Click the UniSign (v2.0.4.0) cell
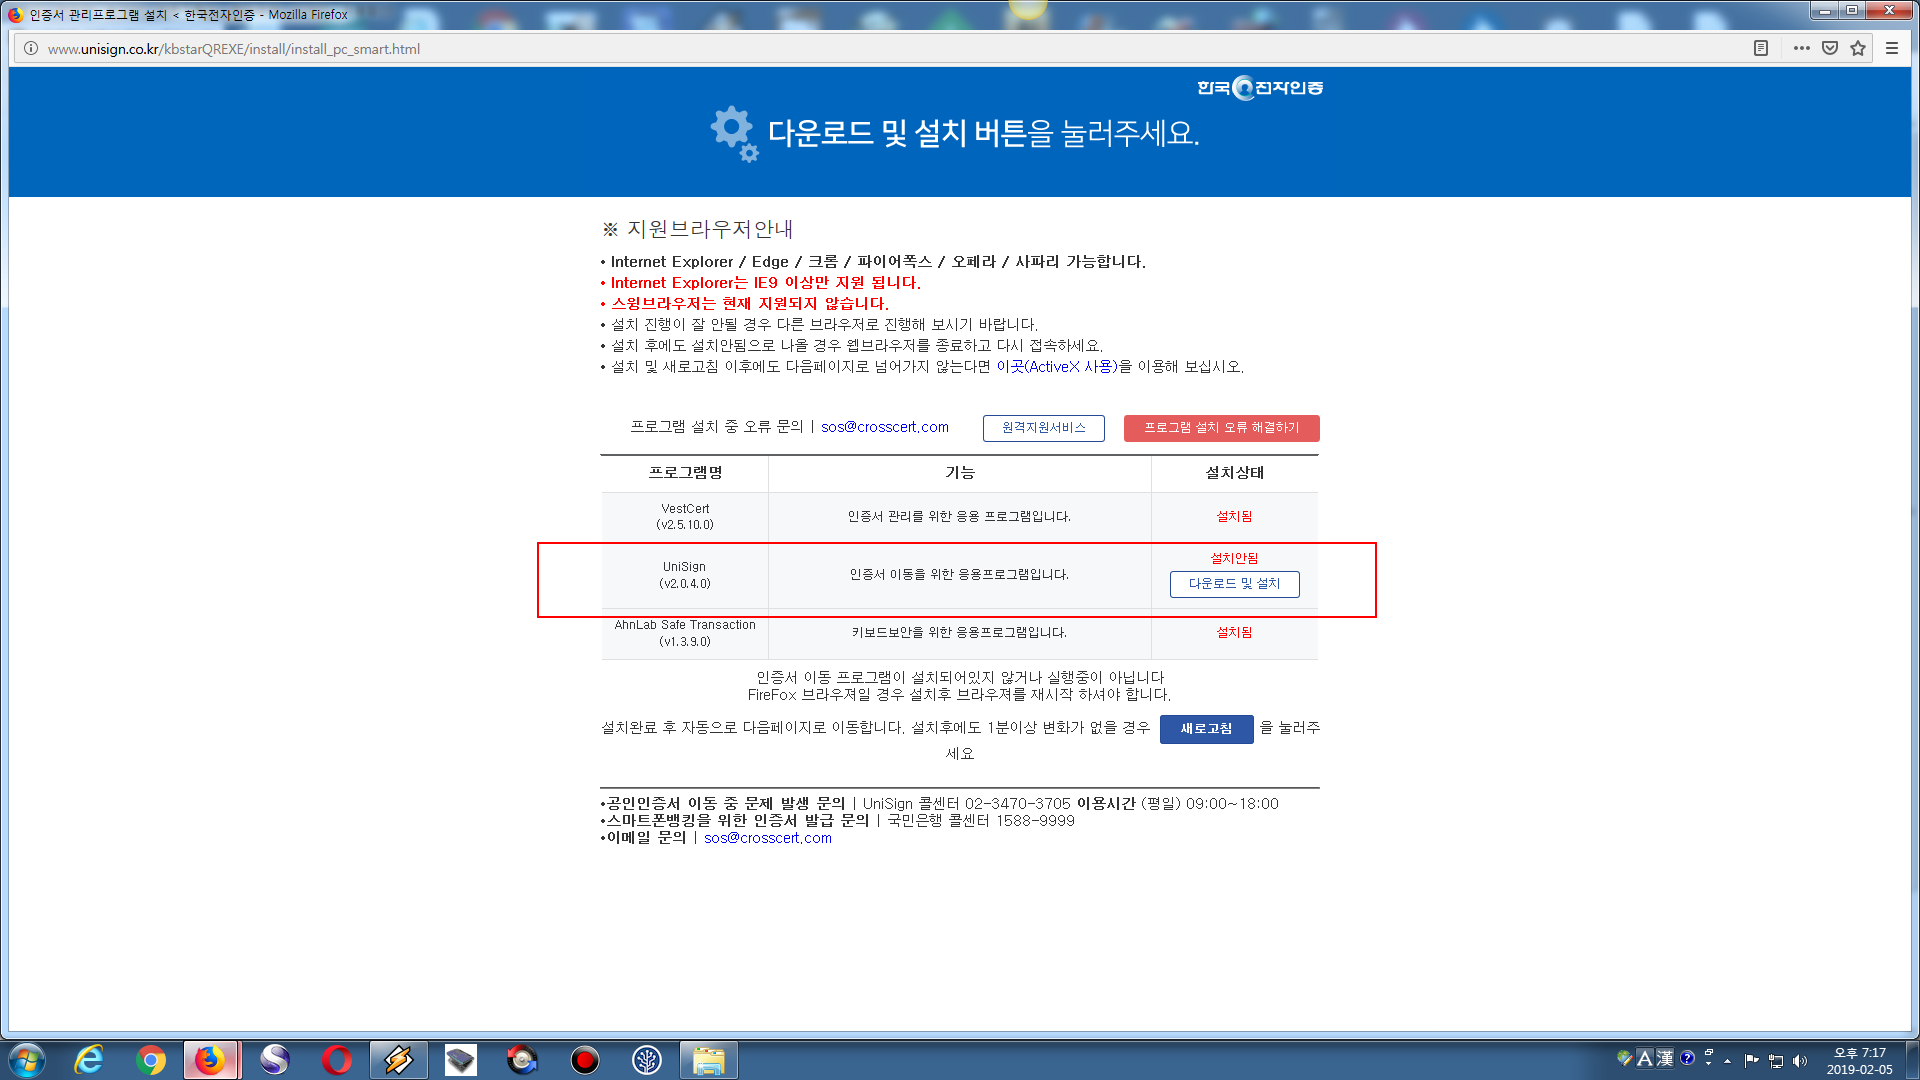The width and height of the screenshot is (1920, 1080). tap(685, 575)
